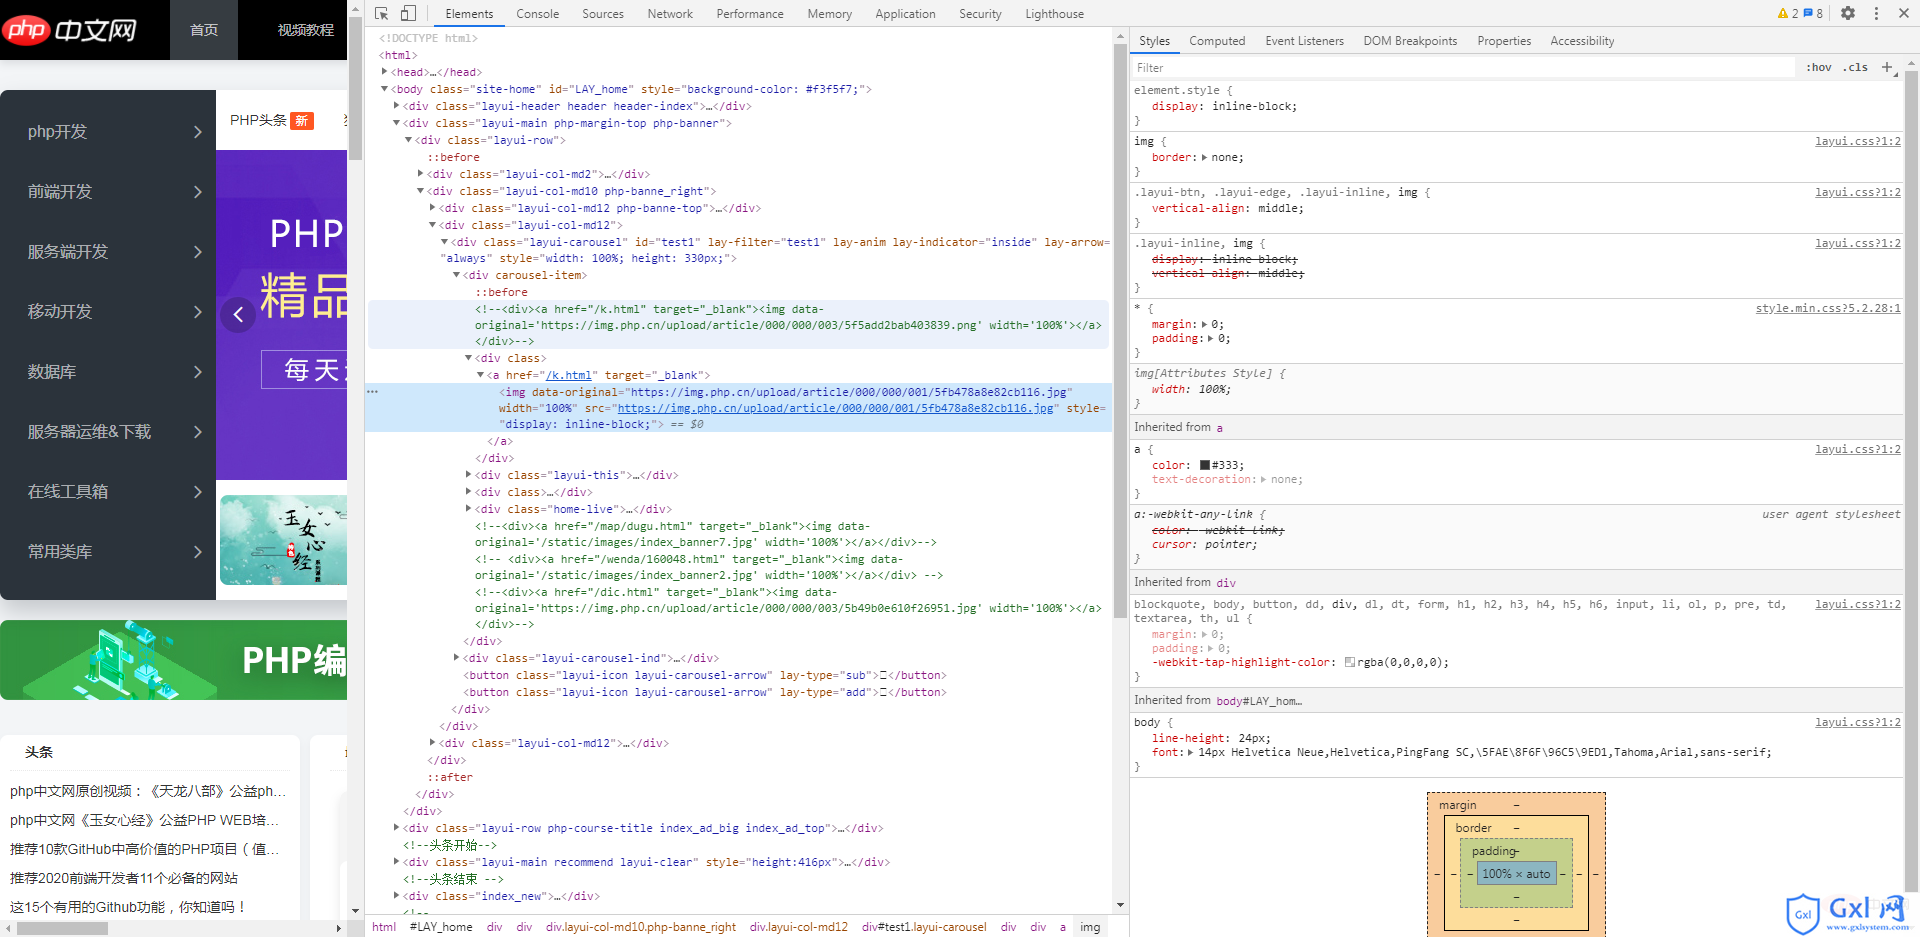Image resolution: width=1920 pixels, height=937 pixels.
Task: Open the 移动开发 sidebar category
Action: 108,312
